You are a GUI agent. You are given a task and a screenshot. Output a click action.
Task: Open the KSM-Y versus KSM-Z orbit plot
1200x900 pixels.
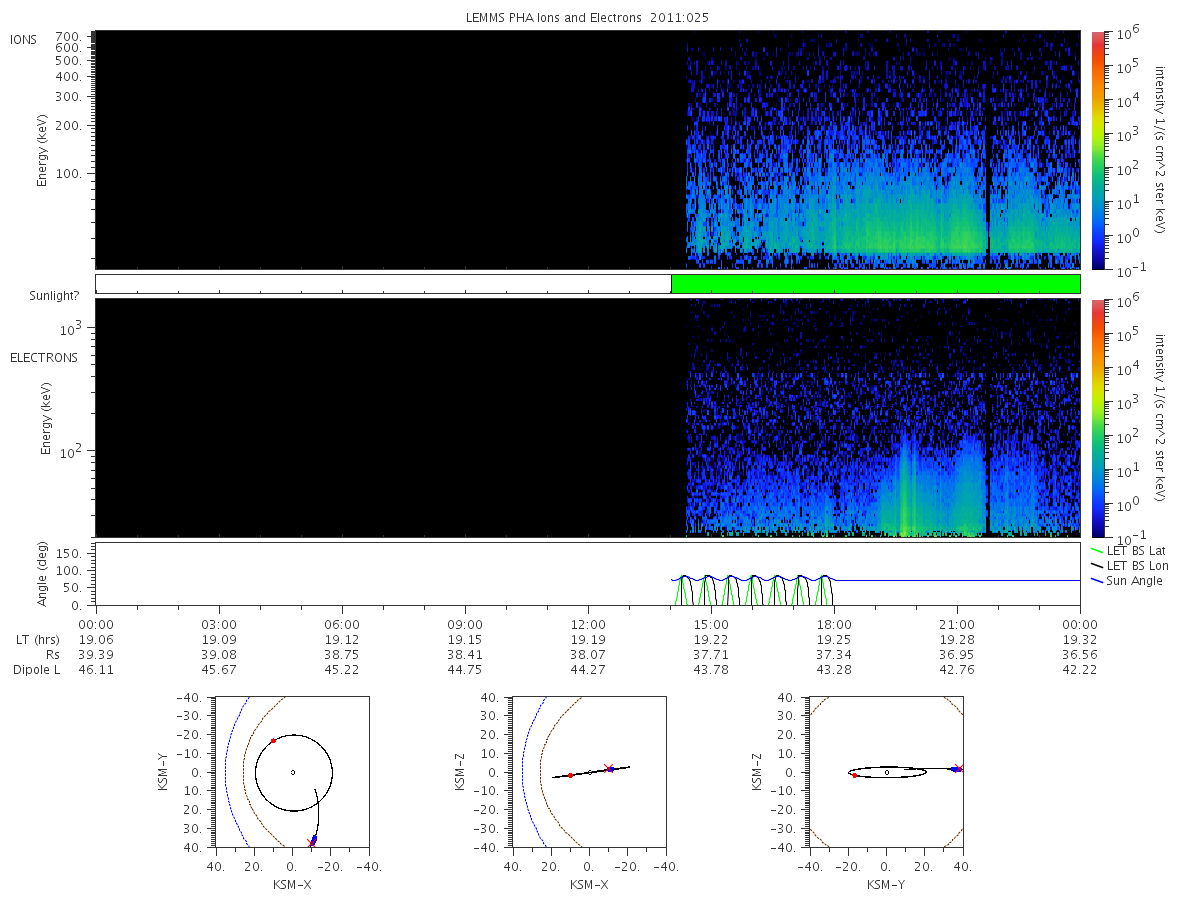887,772
